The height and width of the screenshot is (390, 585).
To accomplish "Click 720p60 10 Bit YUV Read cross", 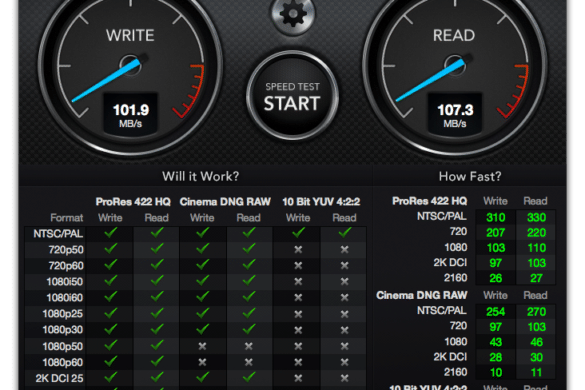I will [344, 265].
